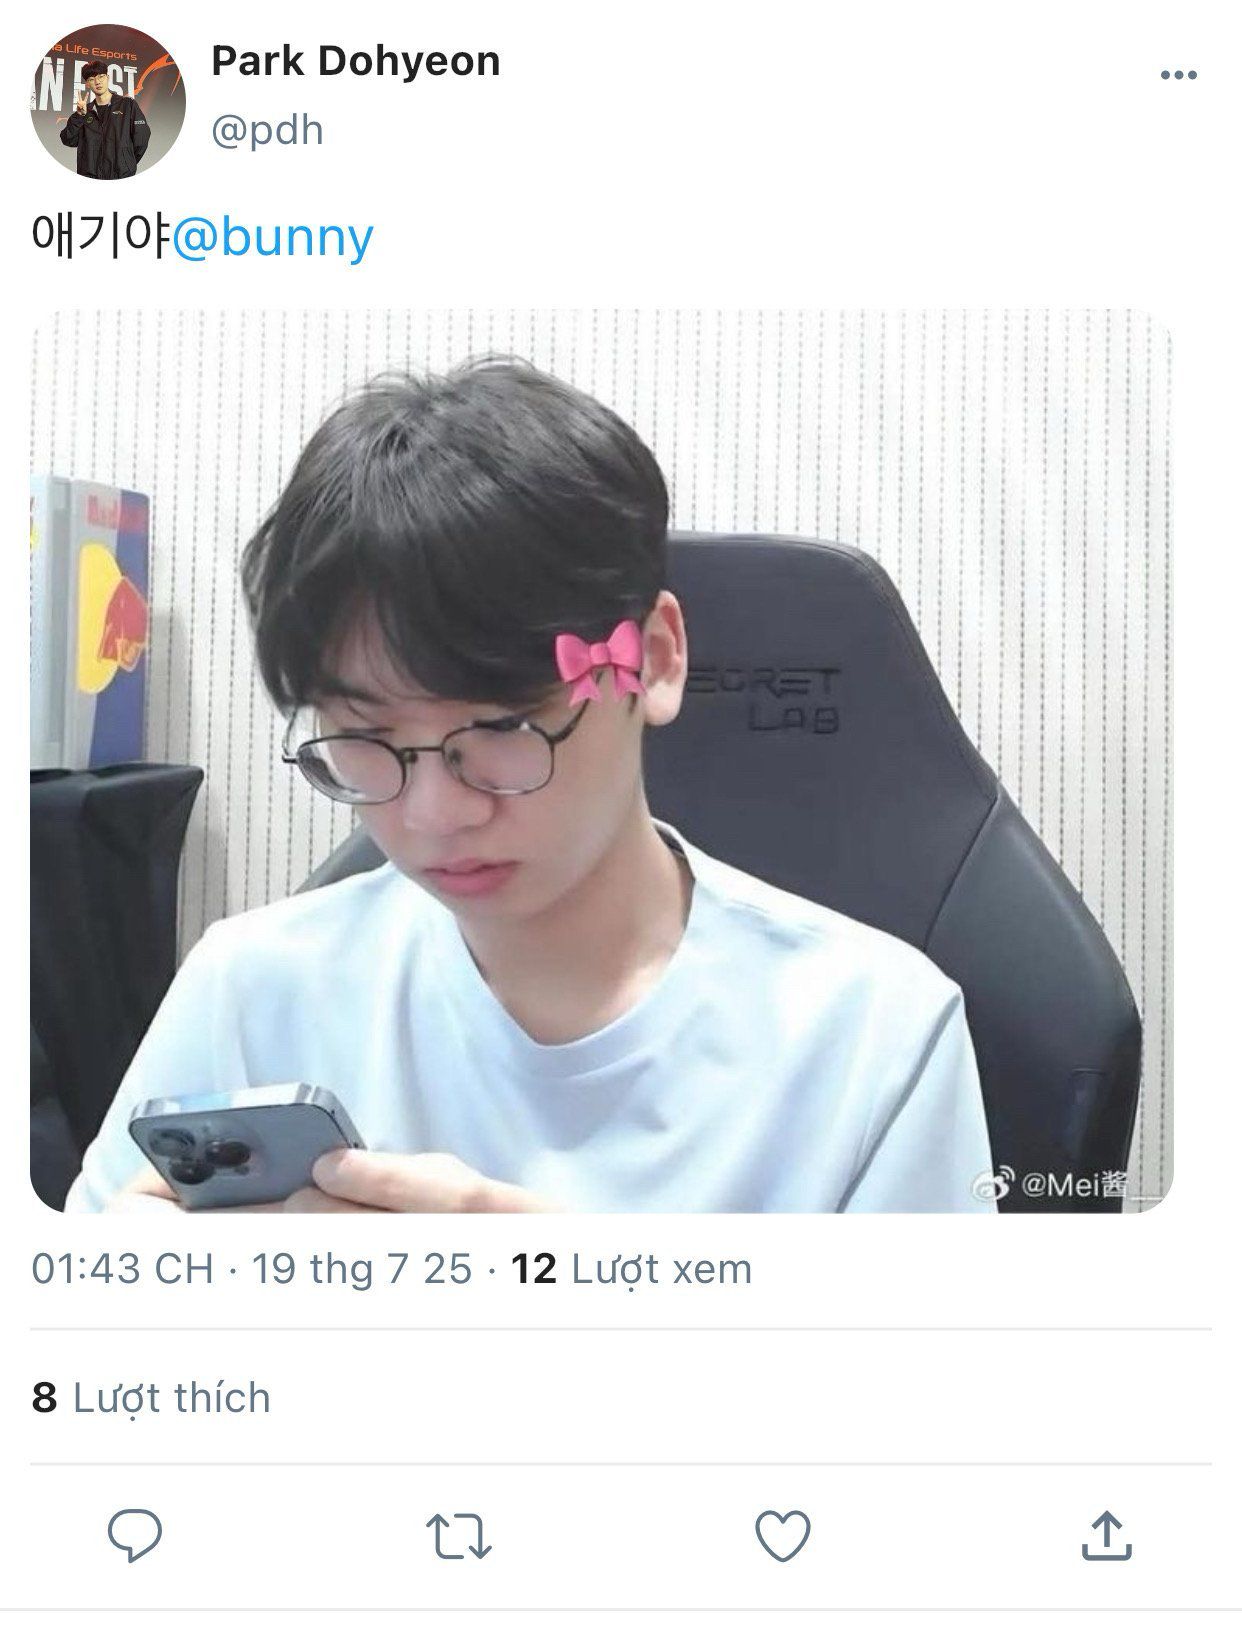Screen dimensions: 1242x1628
Task: Click the Park Dohyeon display name
Action: click(355, 61)
